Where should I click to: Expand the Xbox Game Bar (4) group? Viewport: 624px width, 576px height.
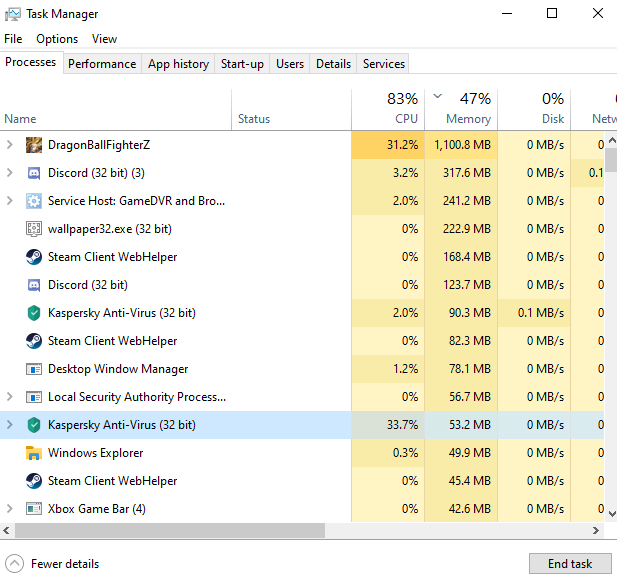10,509
